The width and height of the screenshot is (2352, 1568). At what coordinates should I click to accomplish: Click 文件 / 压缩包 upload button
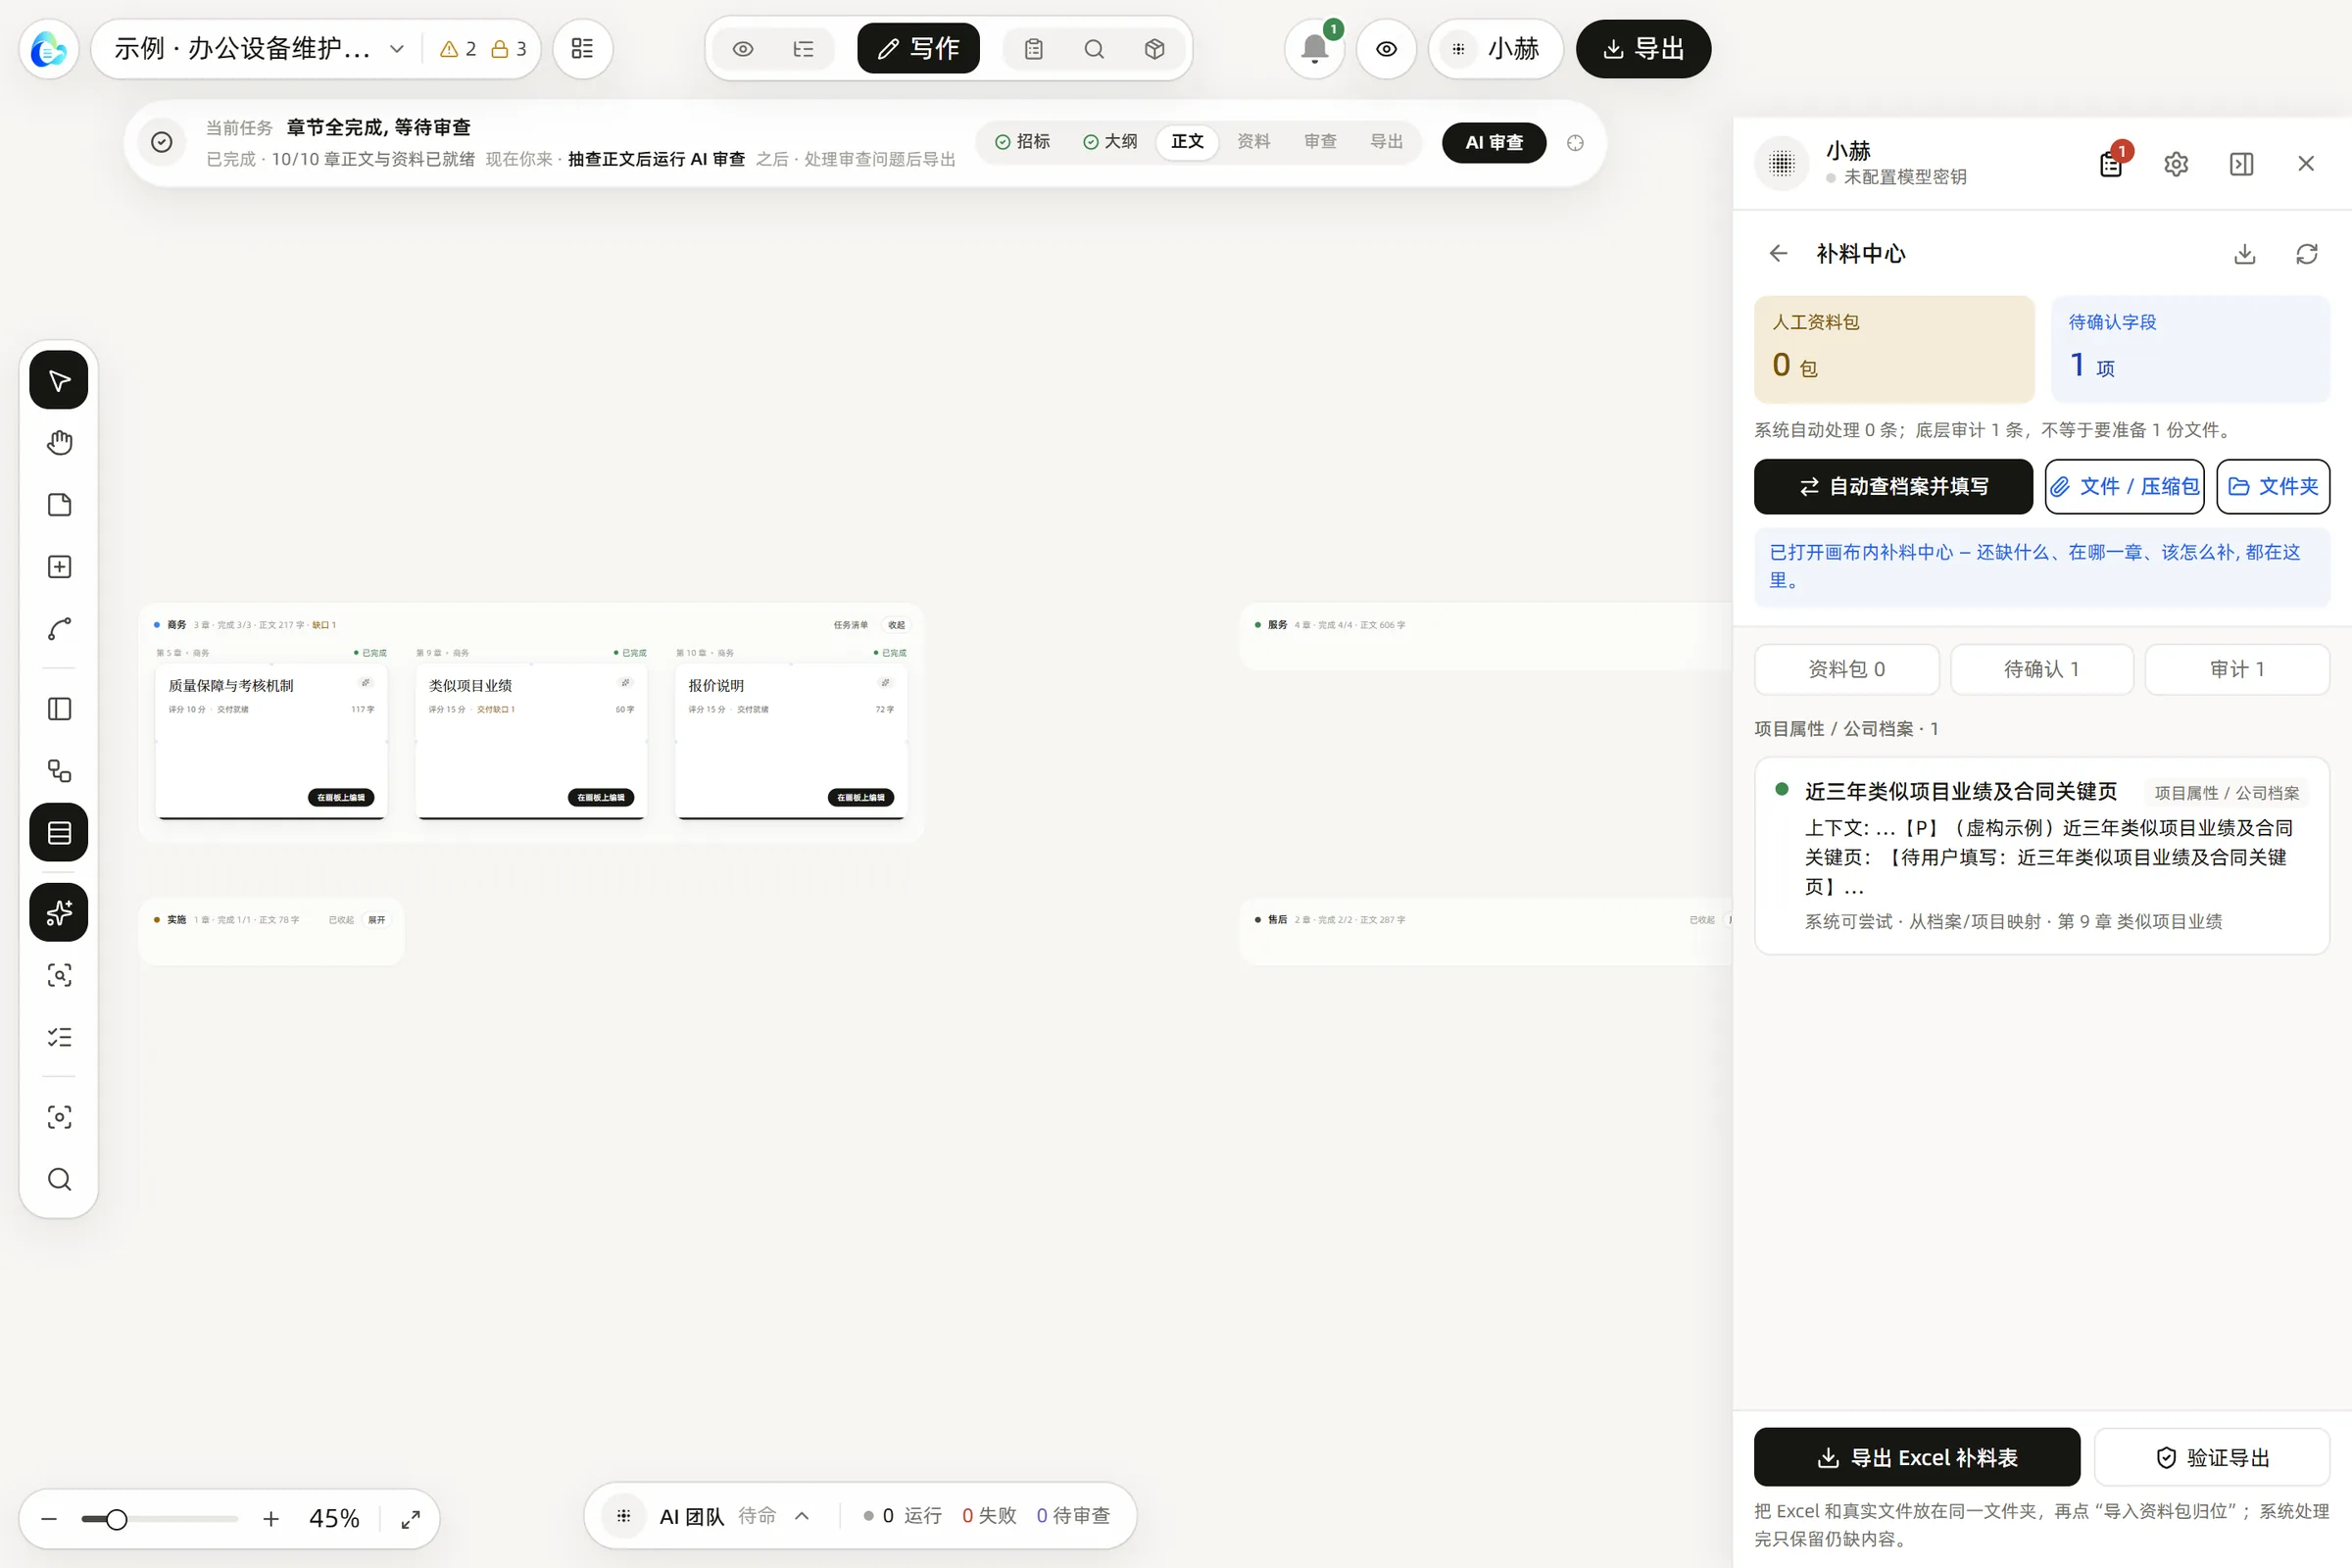(2124, 486)
